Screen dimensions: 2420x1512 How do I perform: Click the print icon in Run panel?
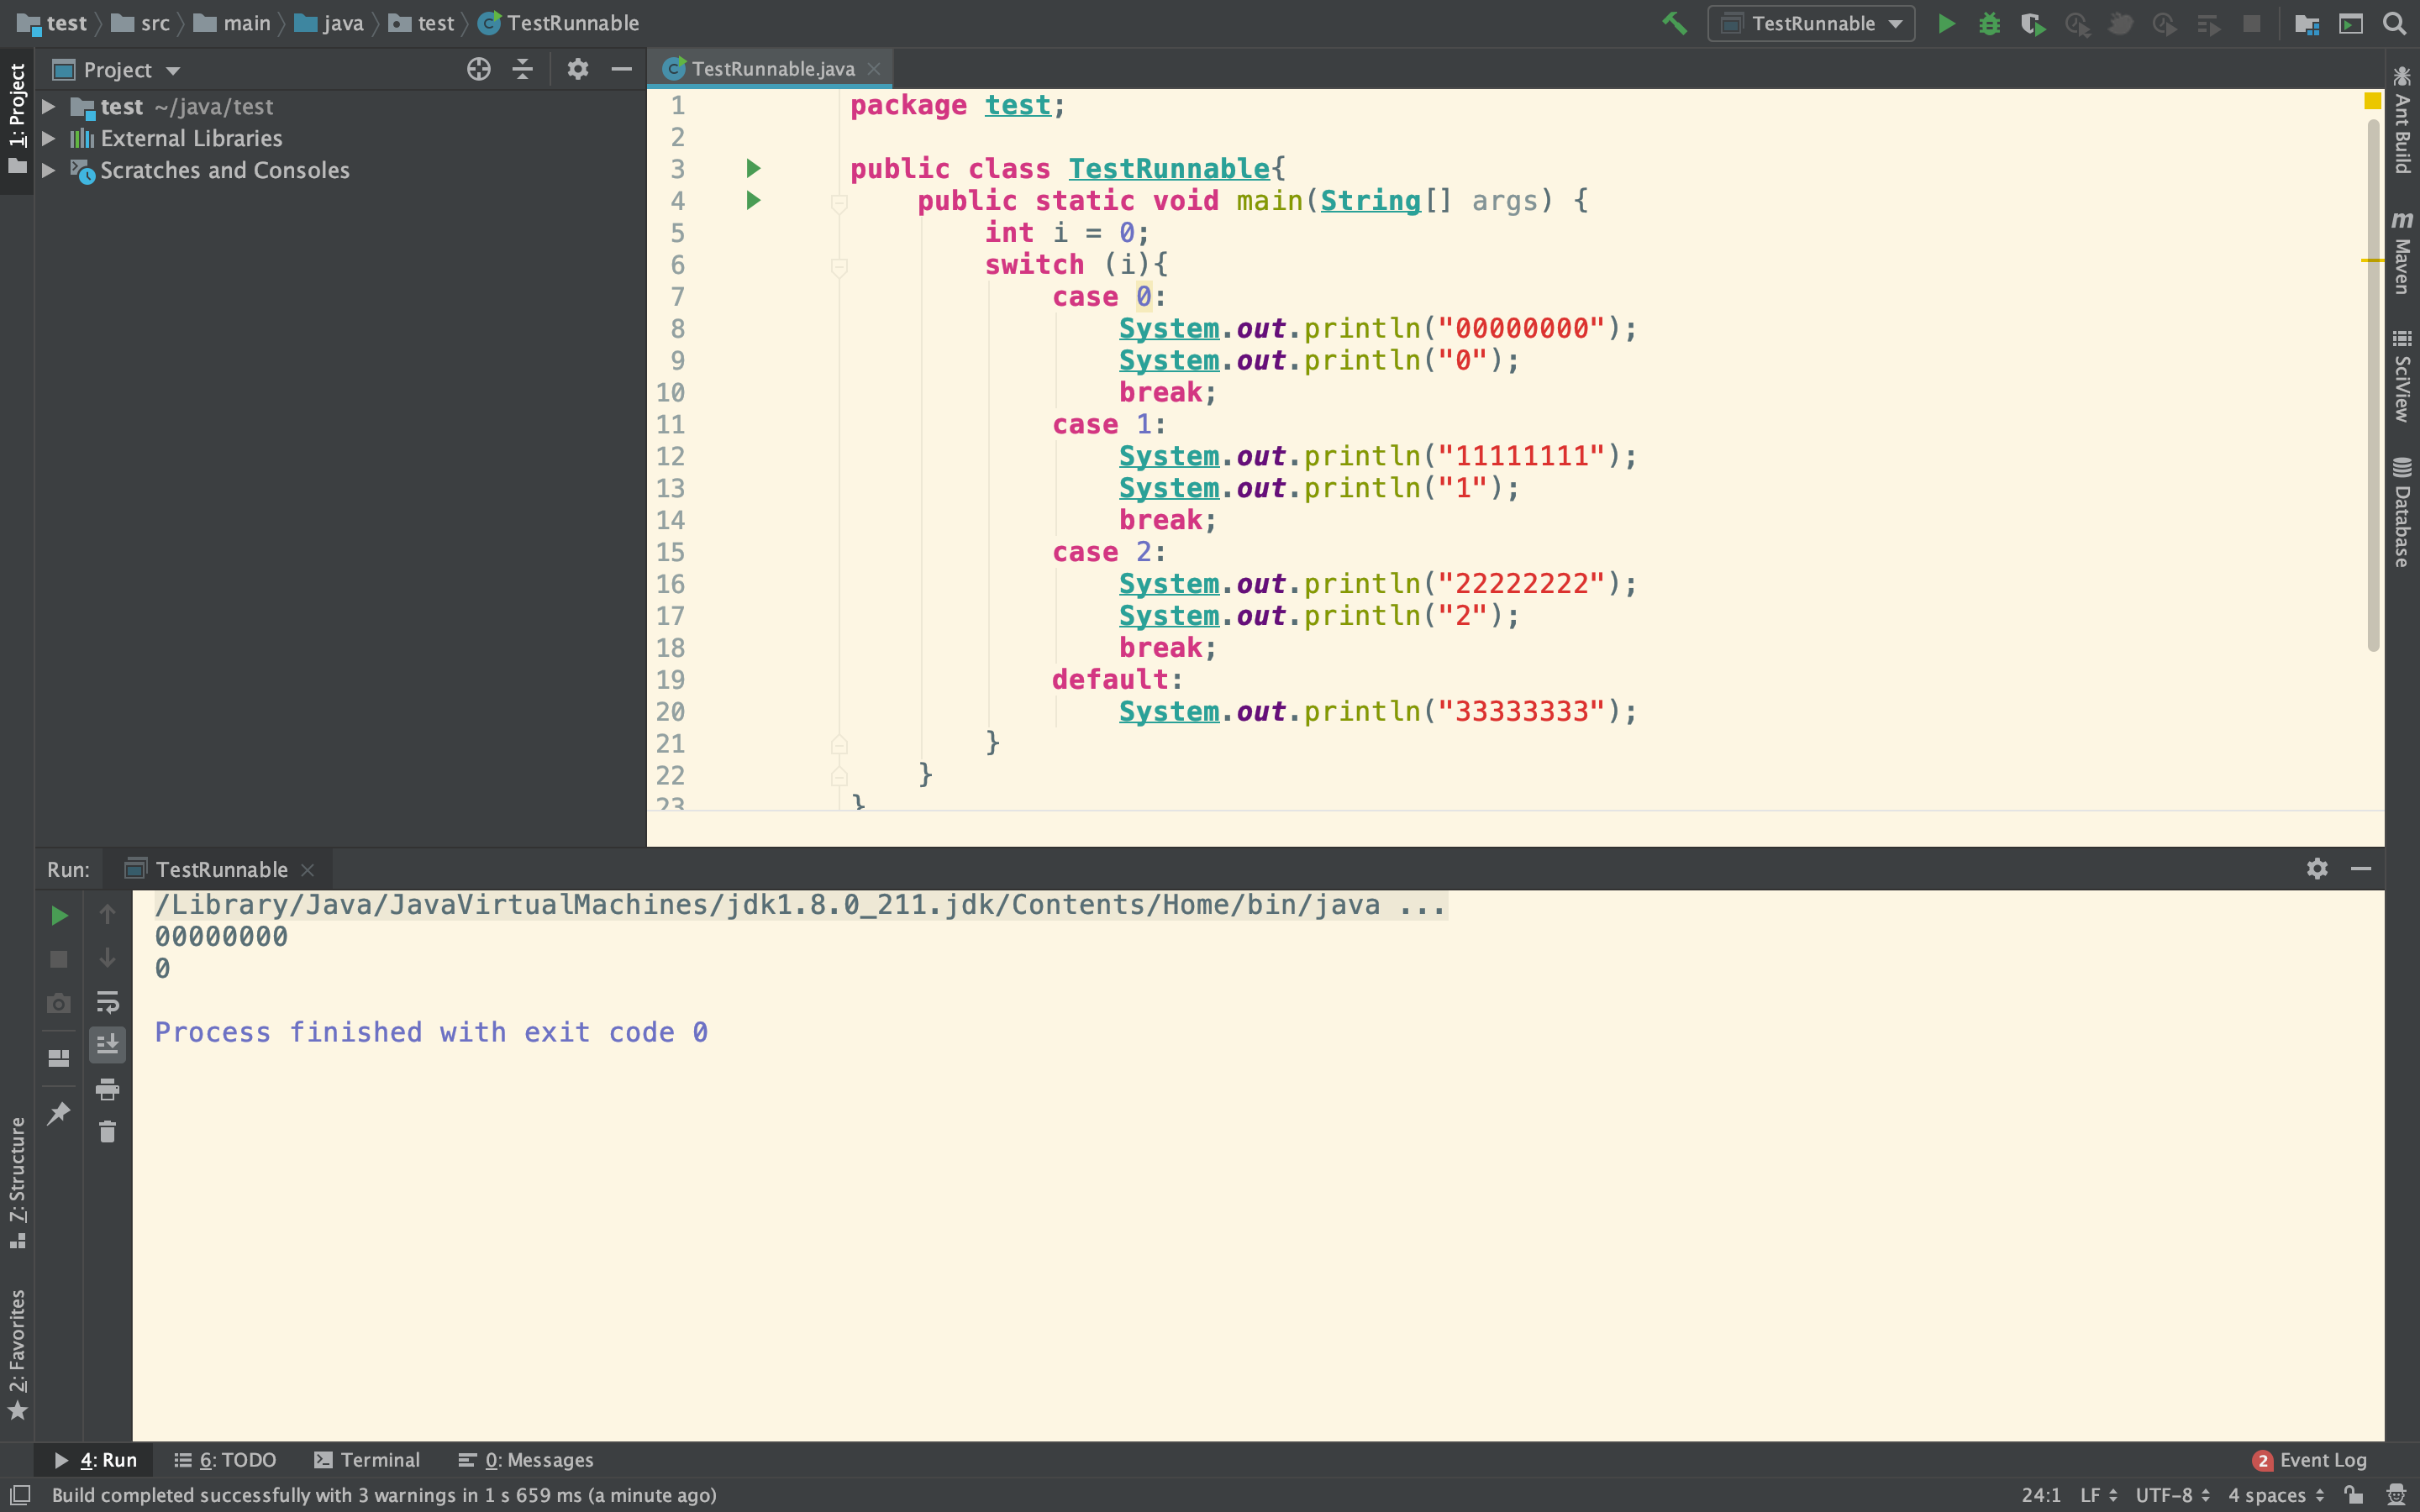pyautogui.click(x=107, y=1089)
